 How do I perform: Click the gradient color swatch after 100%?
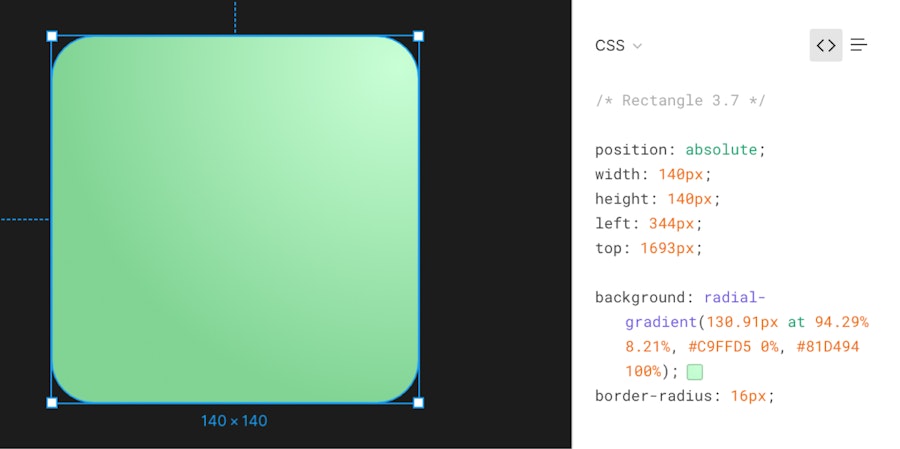pyautogui.click(x=695, y=371)
